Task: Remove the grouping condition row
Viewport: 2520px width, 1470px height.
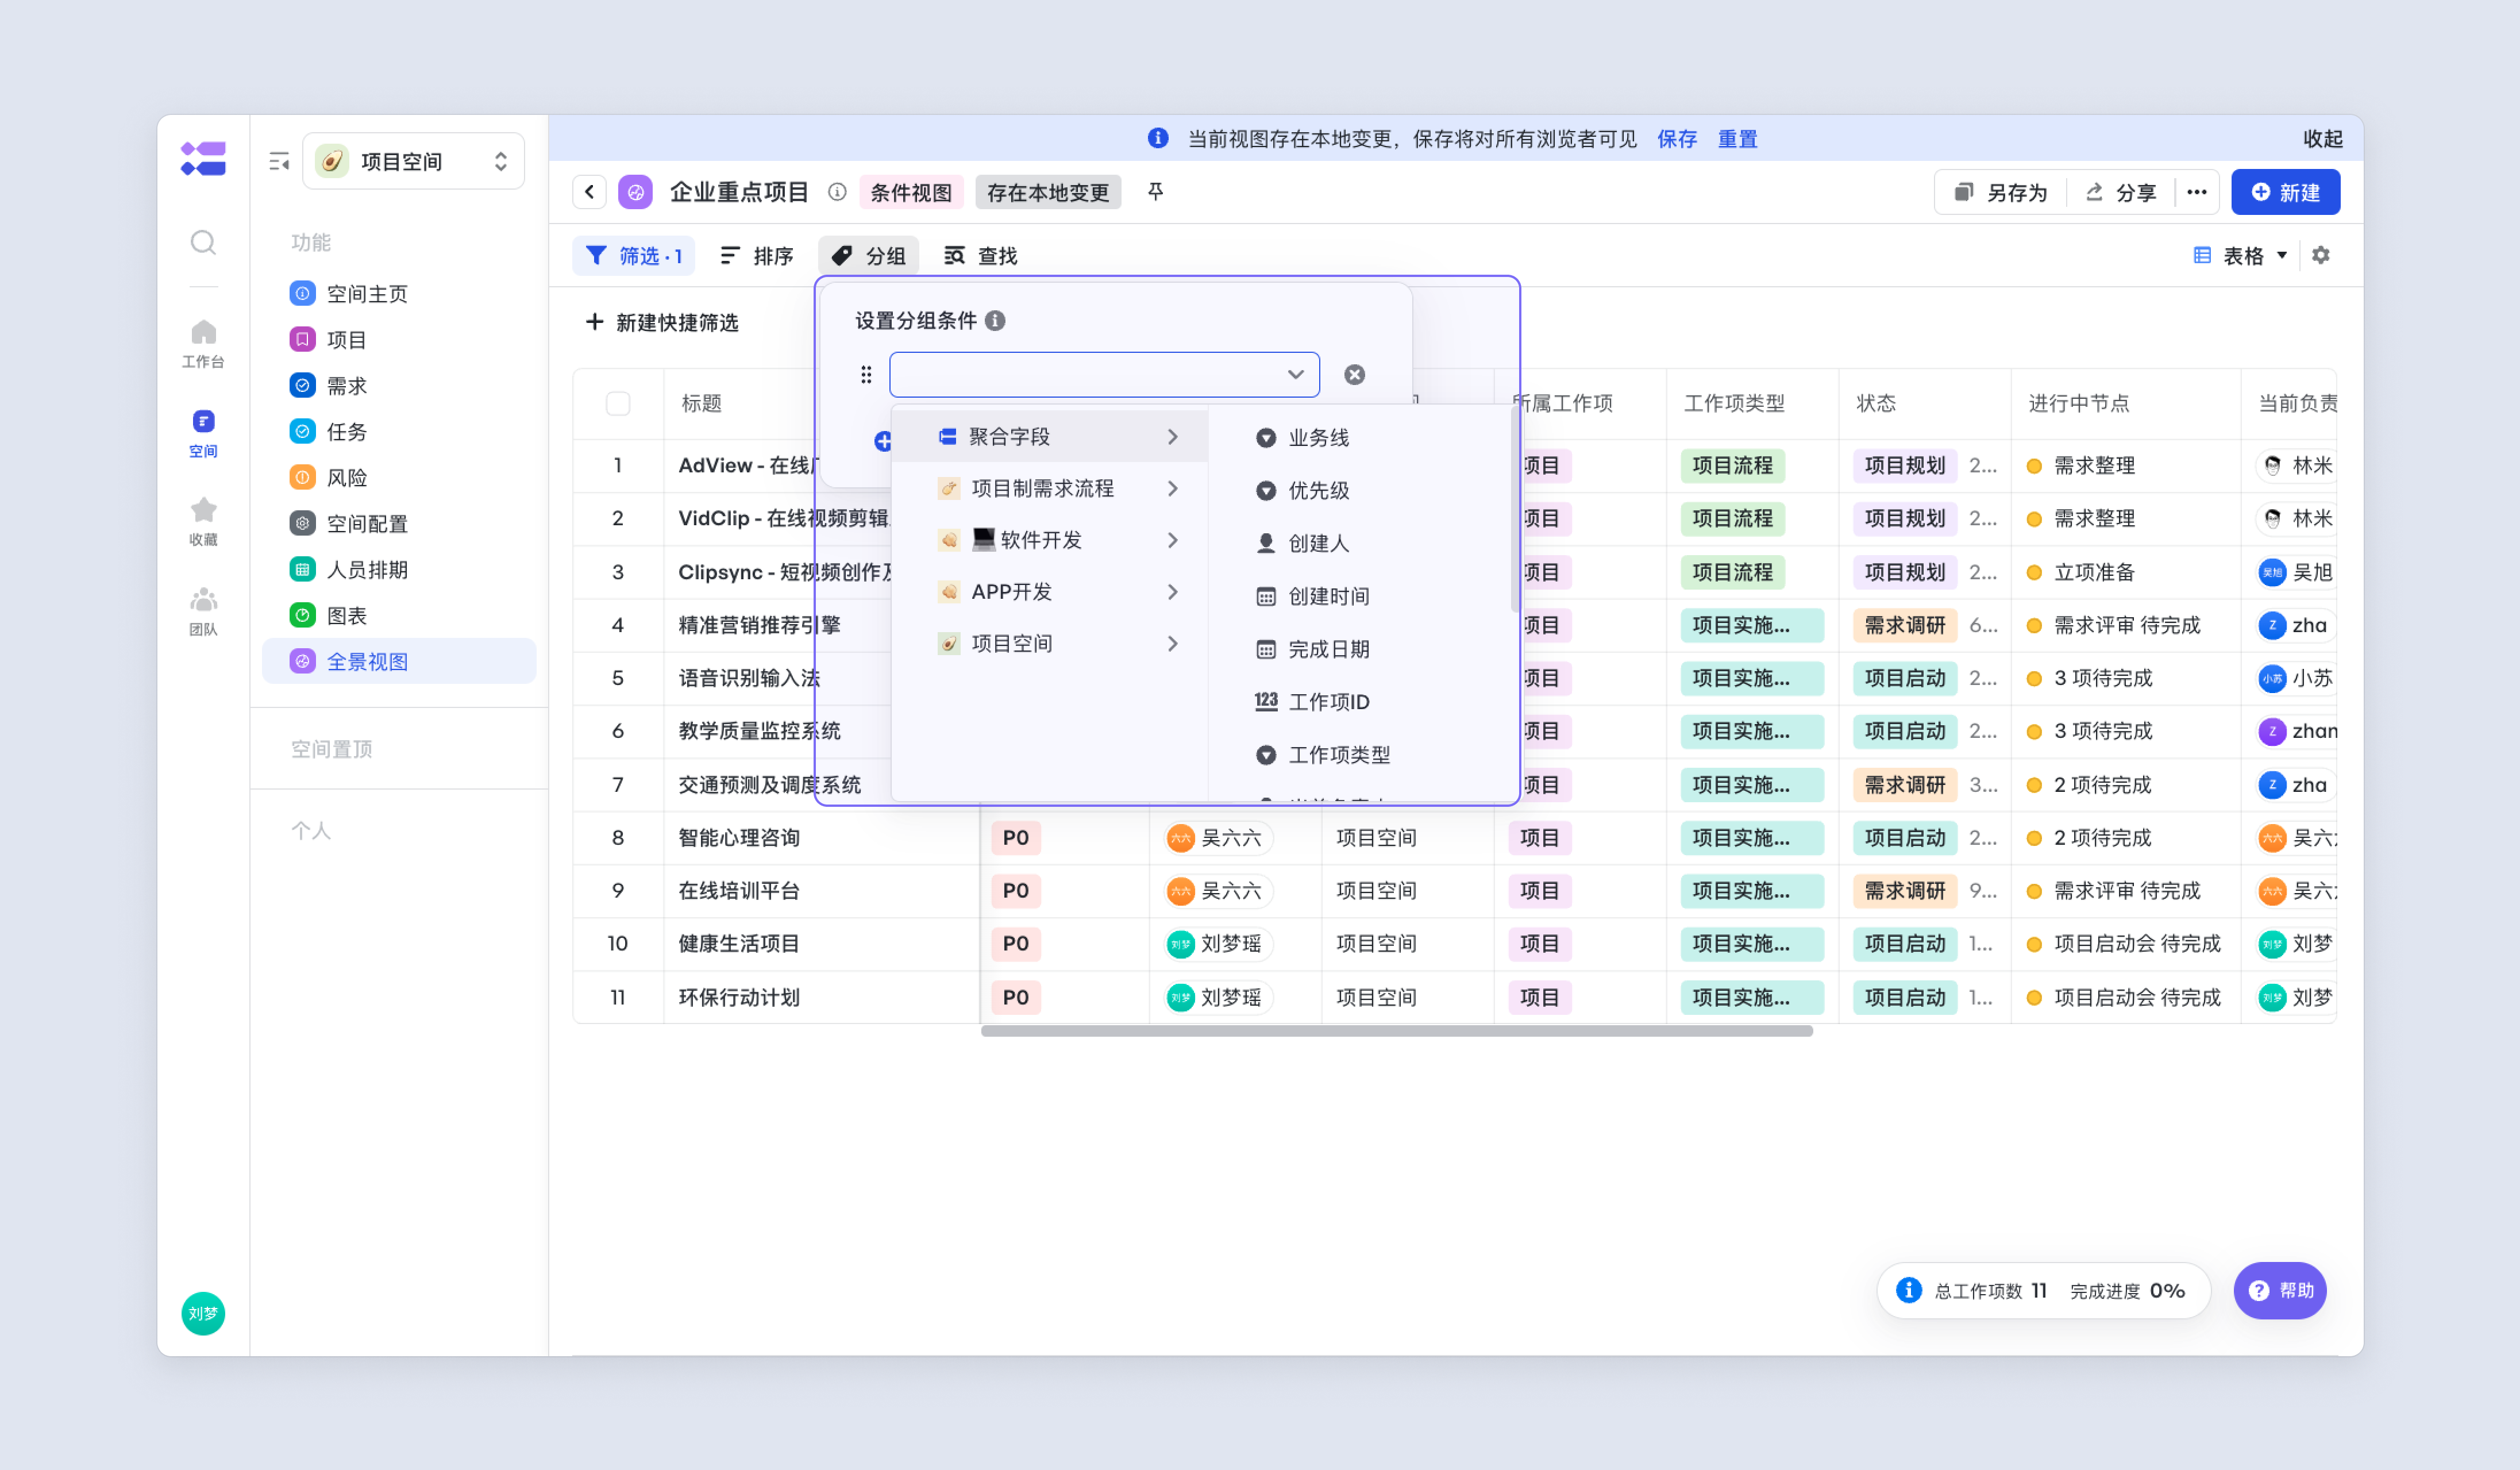Action: click(1354, 374)
